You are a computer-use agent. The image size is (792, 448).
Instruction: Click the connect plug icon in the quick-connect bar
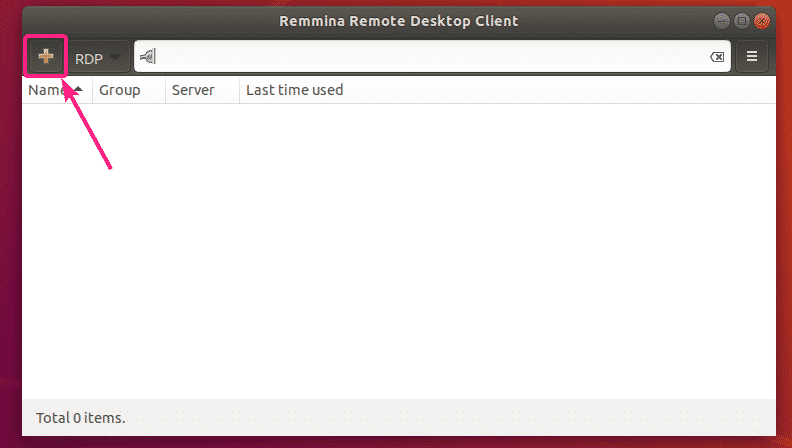pos(146,57)
